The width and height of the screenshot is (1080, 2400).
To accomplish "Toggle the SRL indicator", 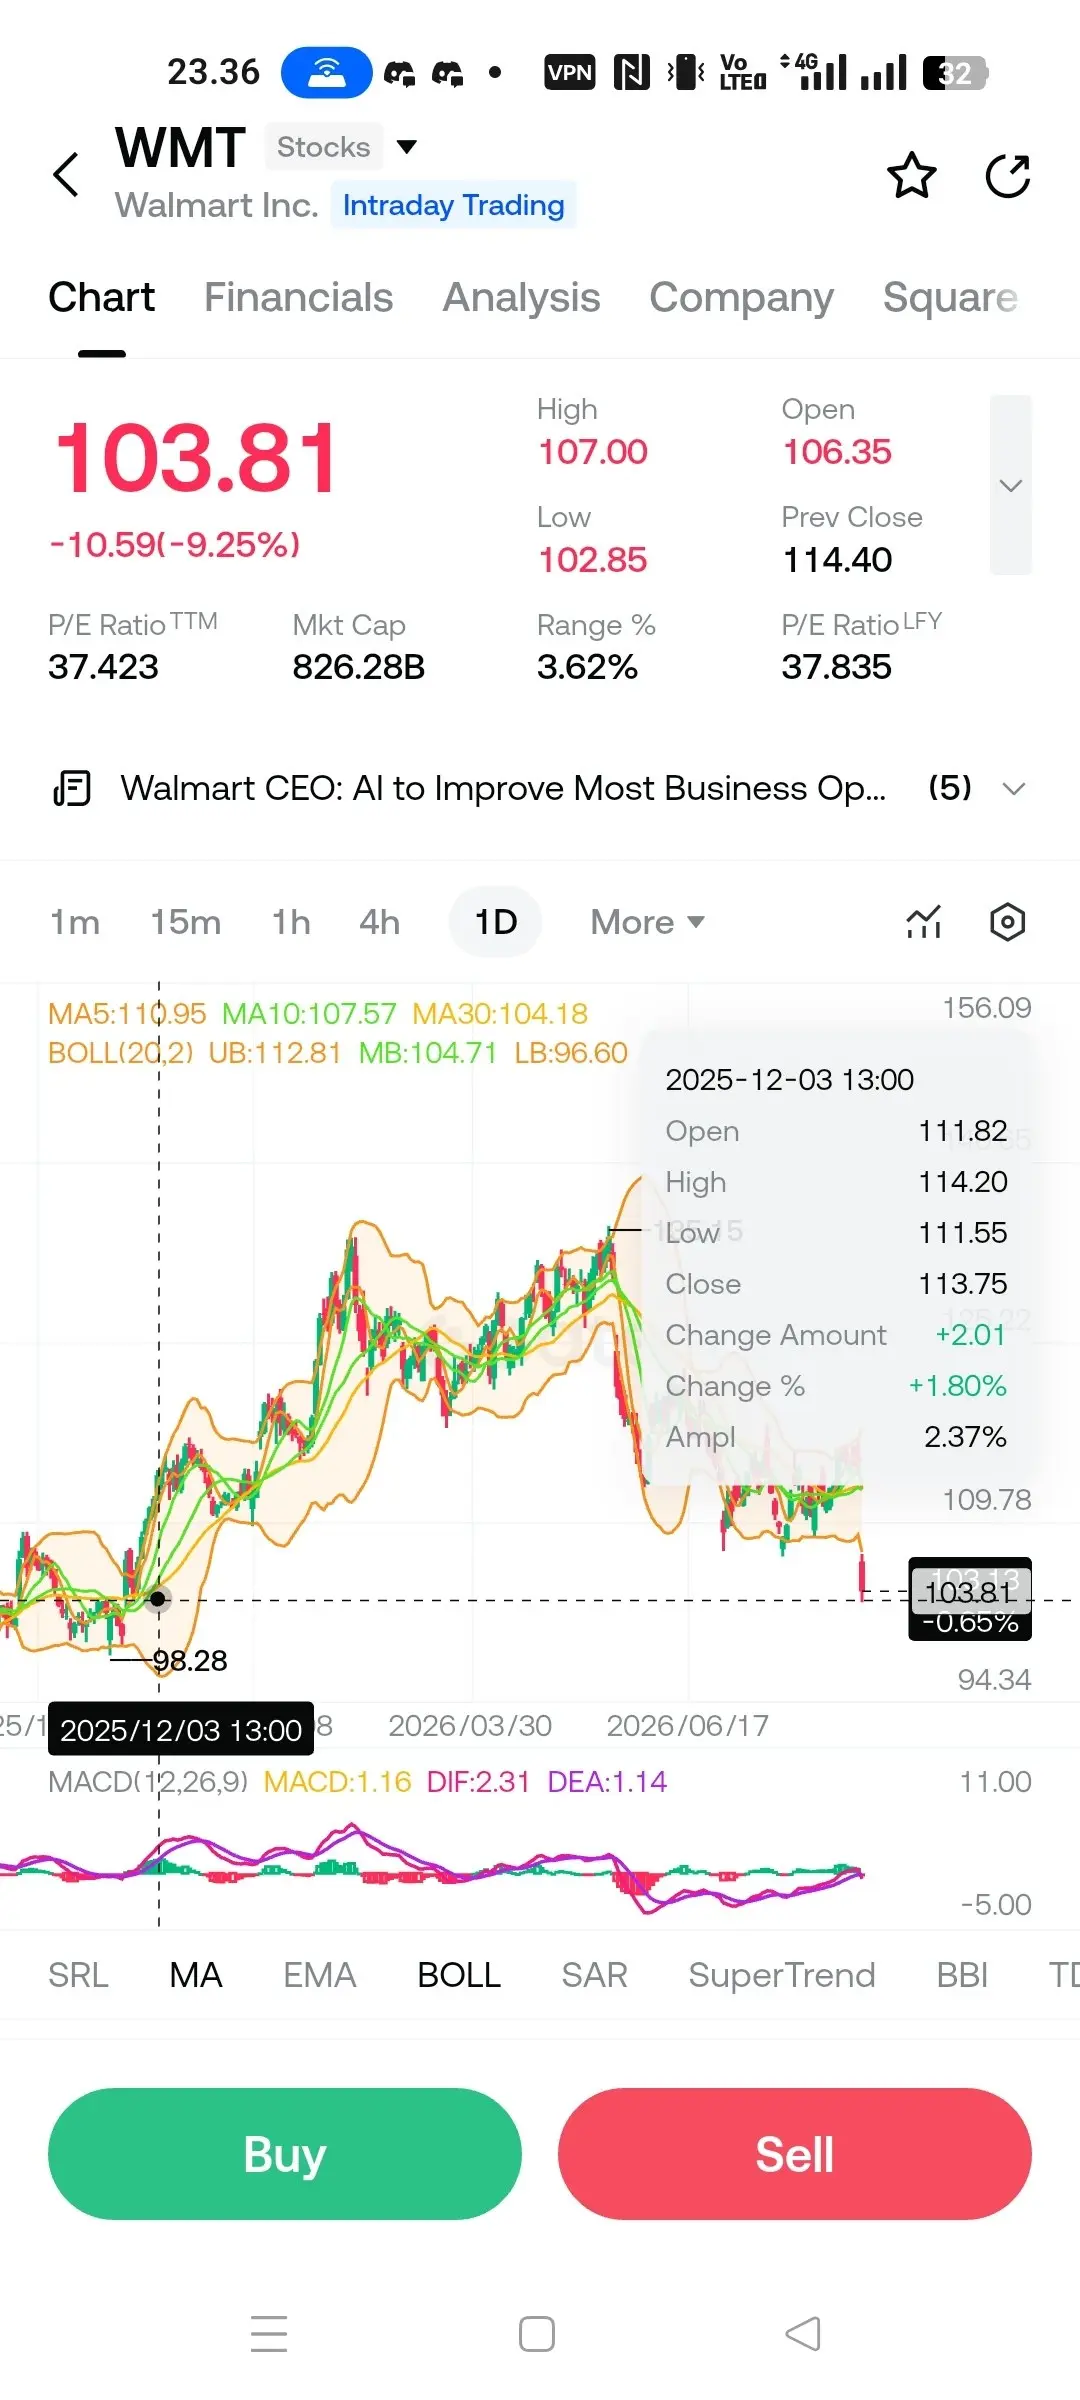I will coord(78,1975).
